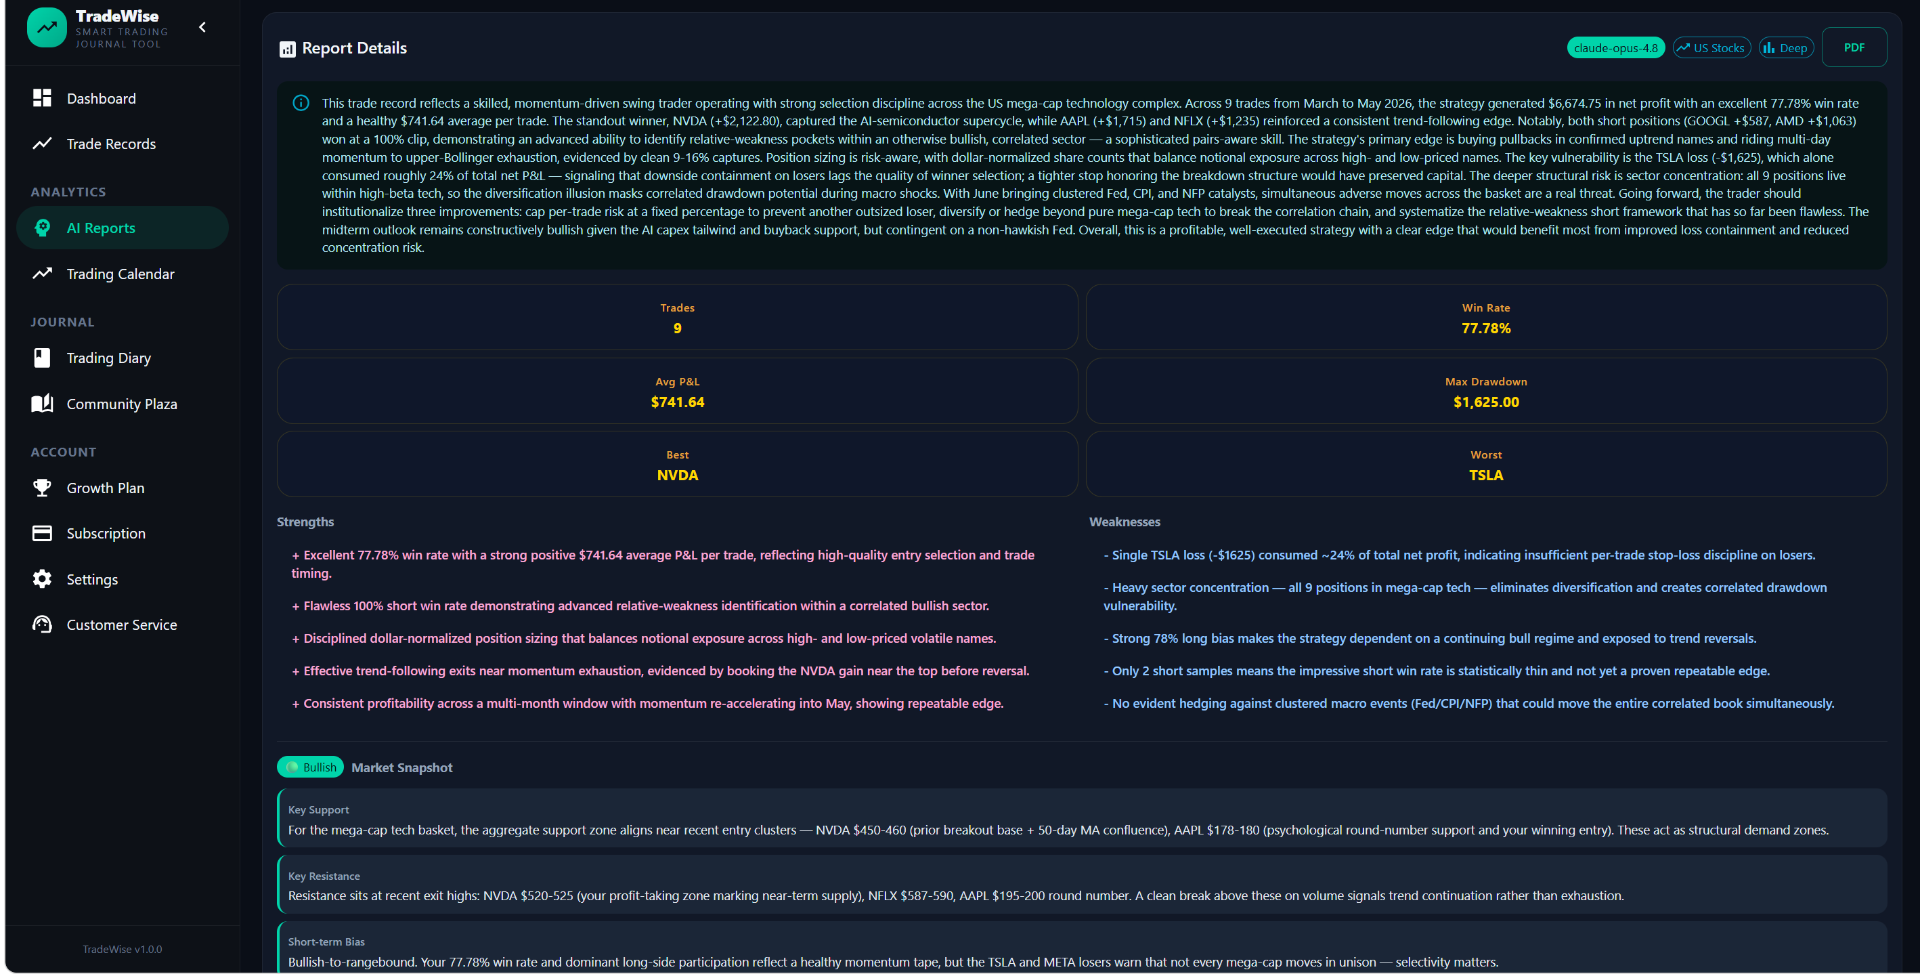The image size is (1920, 974).
Task: Visit the Community Plaza
Action: (x=122, y=404)
